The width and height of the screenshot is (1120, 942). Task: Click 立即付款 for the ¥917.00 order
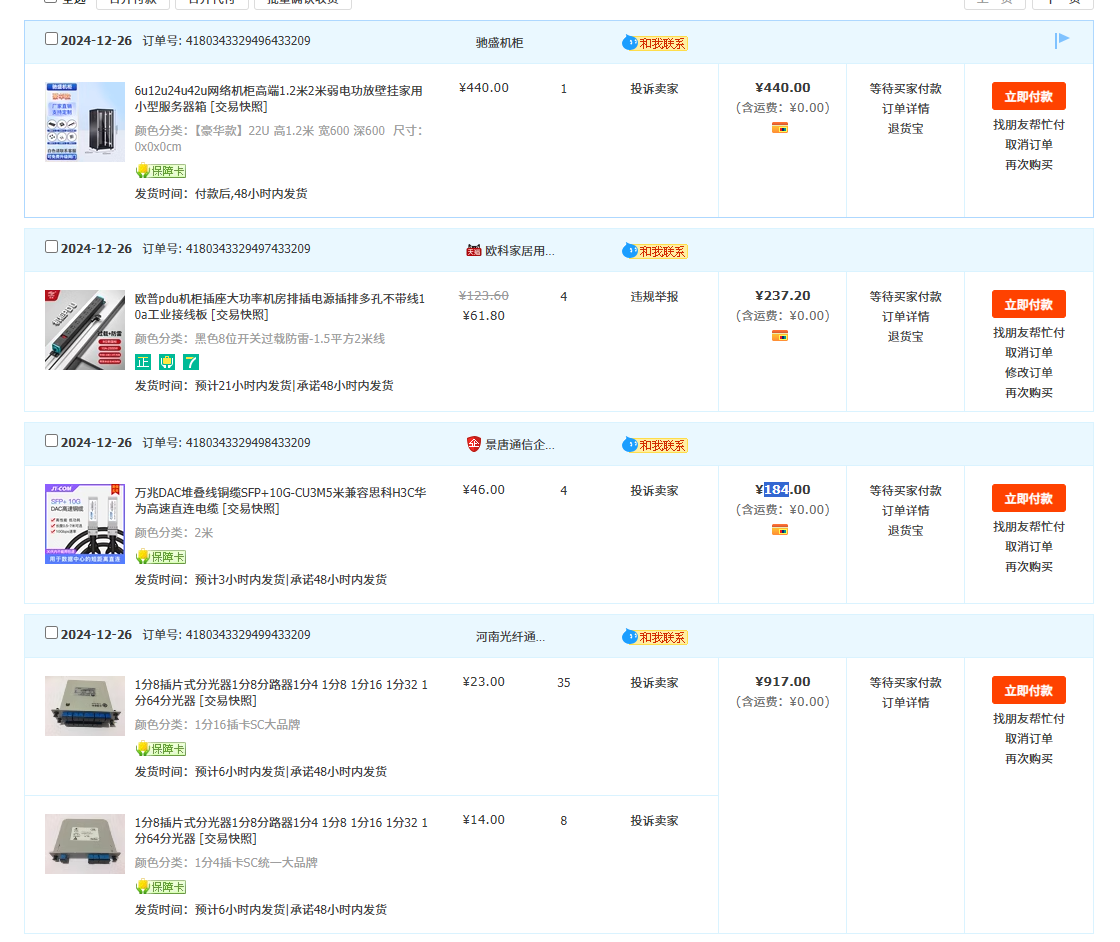pyautogui.click(x=1028, y=690)
